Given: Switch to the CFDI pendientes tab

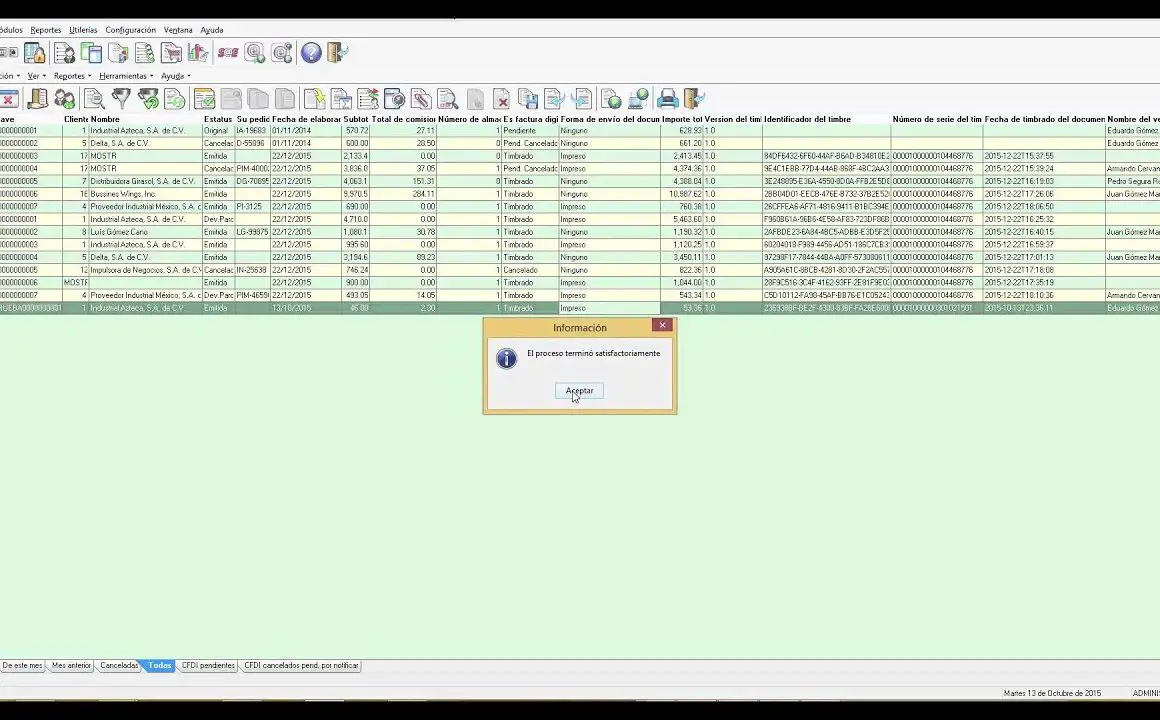Looking at the screenshot, I should pos(208,665).
